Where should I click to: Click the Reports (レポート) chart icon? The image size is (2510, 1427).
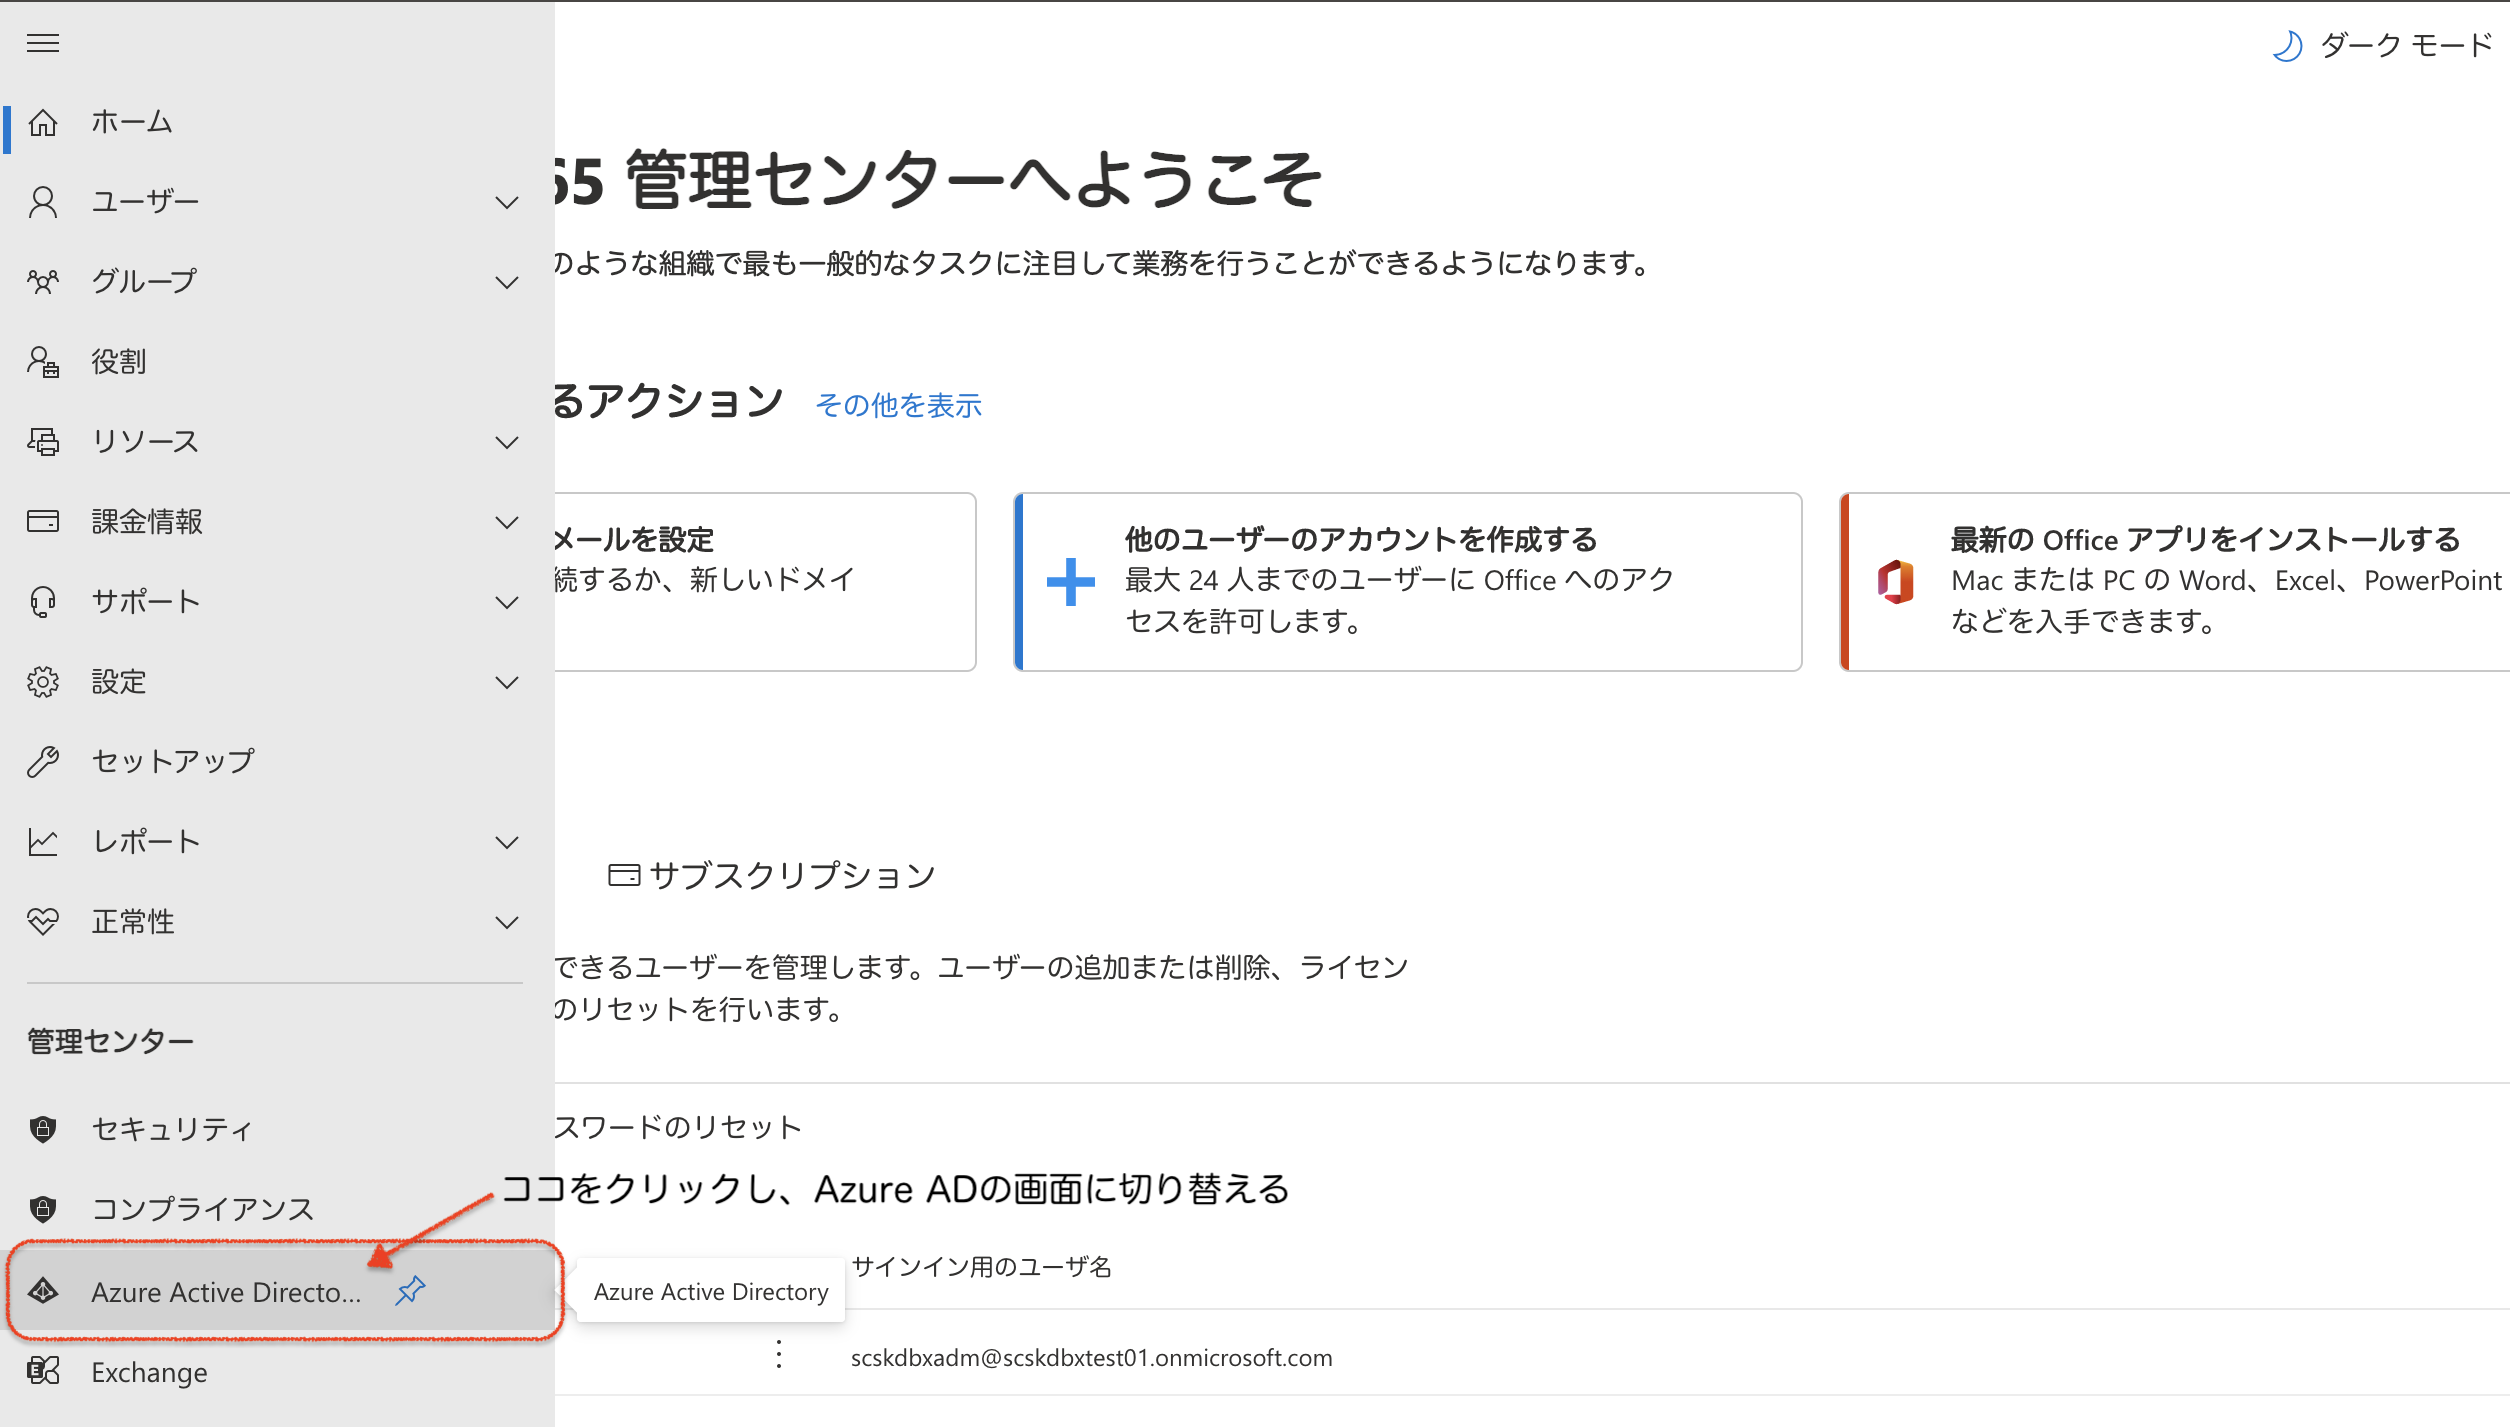click(43, 842)
